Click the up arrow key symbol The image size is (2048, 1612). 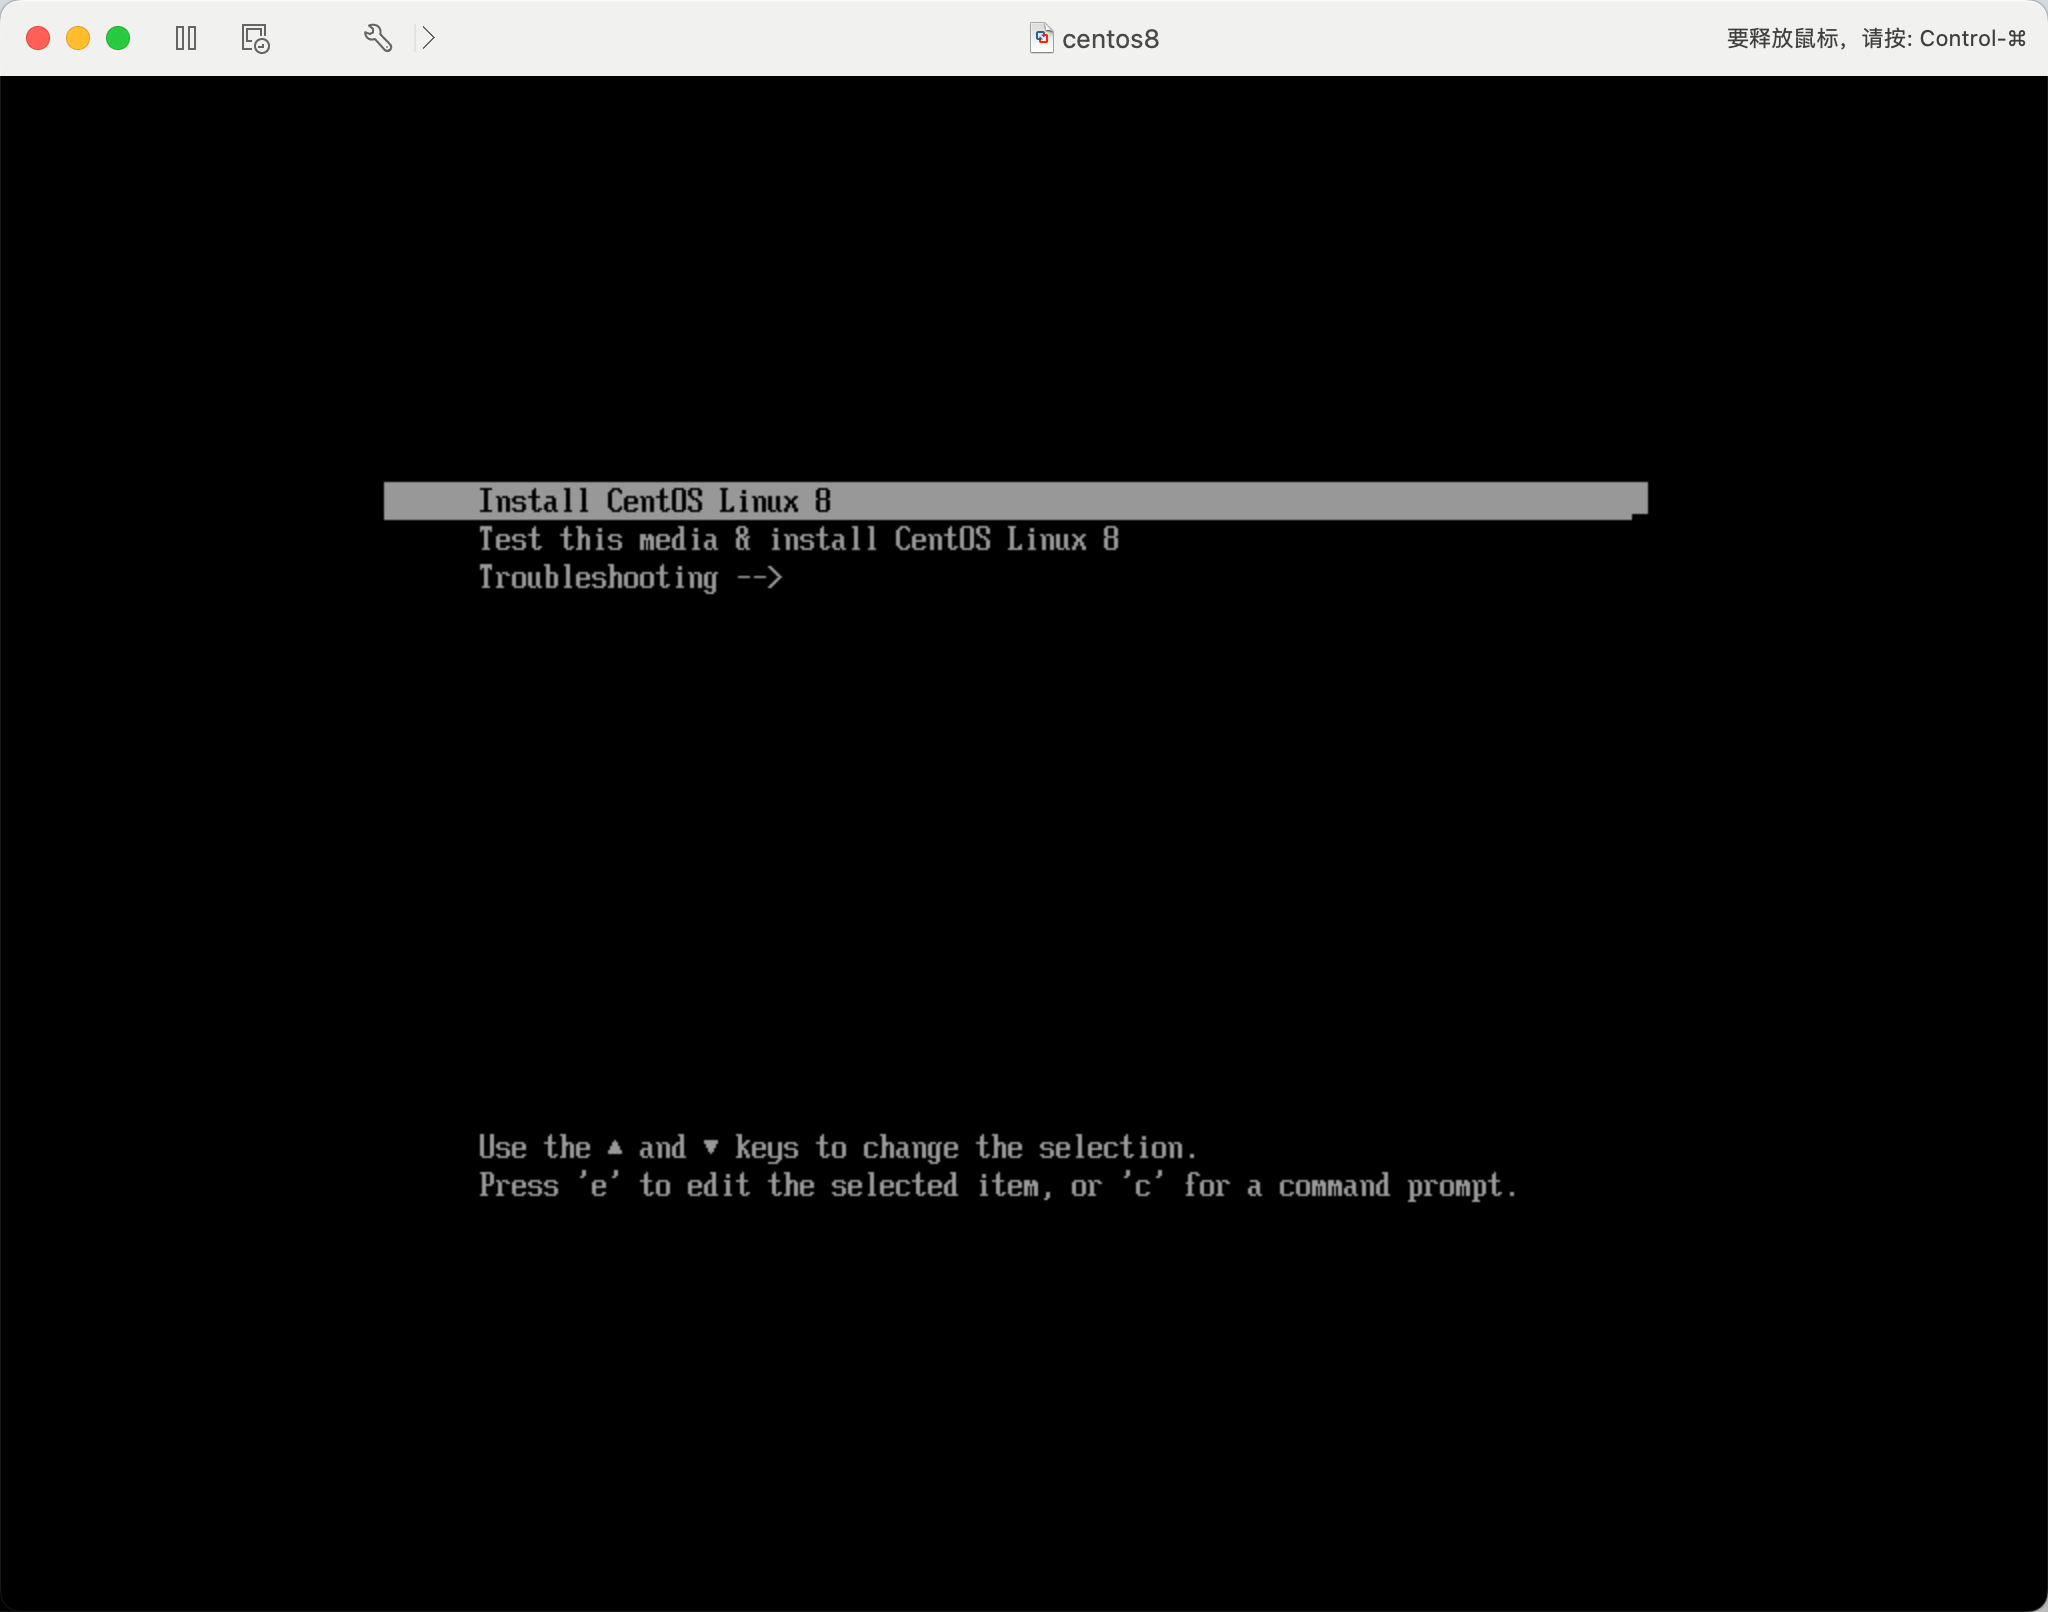click(615, 1147)
